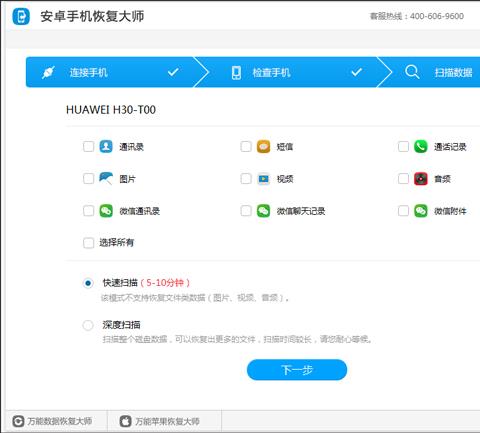Screen dimensions: 480x433
Task: Click the 选择所有 label text
Action: 117,243
